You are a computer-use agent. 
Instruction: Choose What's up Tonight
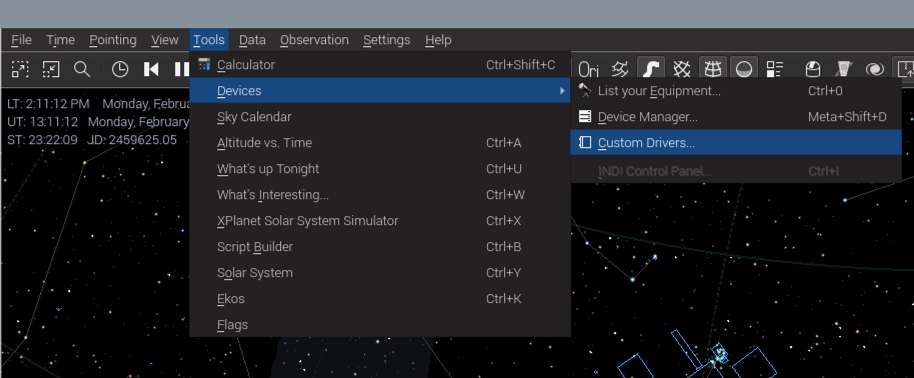coord(379,169)
